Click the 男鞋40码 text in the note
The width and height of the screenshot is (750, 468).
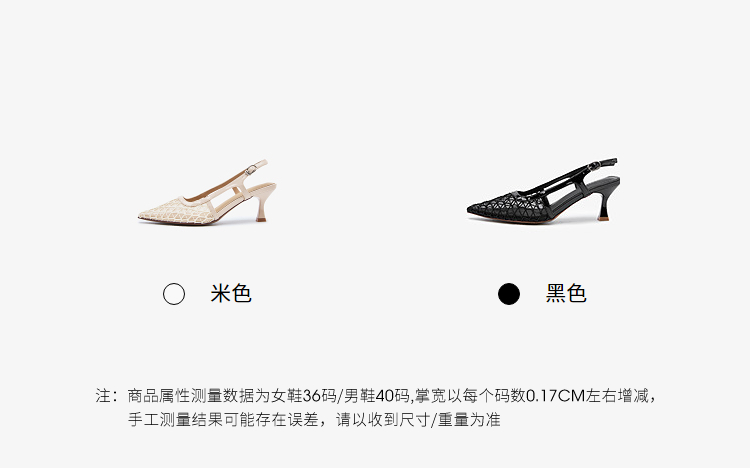(376, 396)
